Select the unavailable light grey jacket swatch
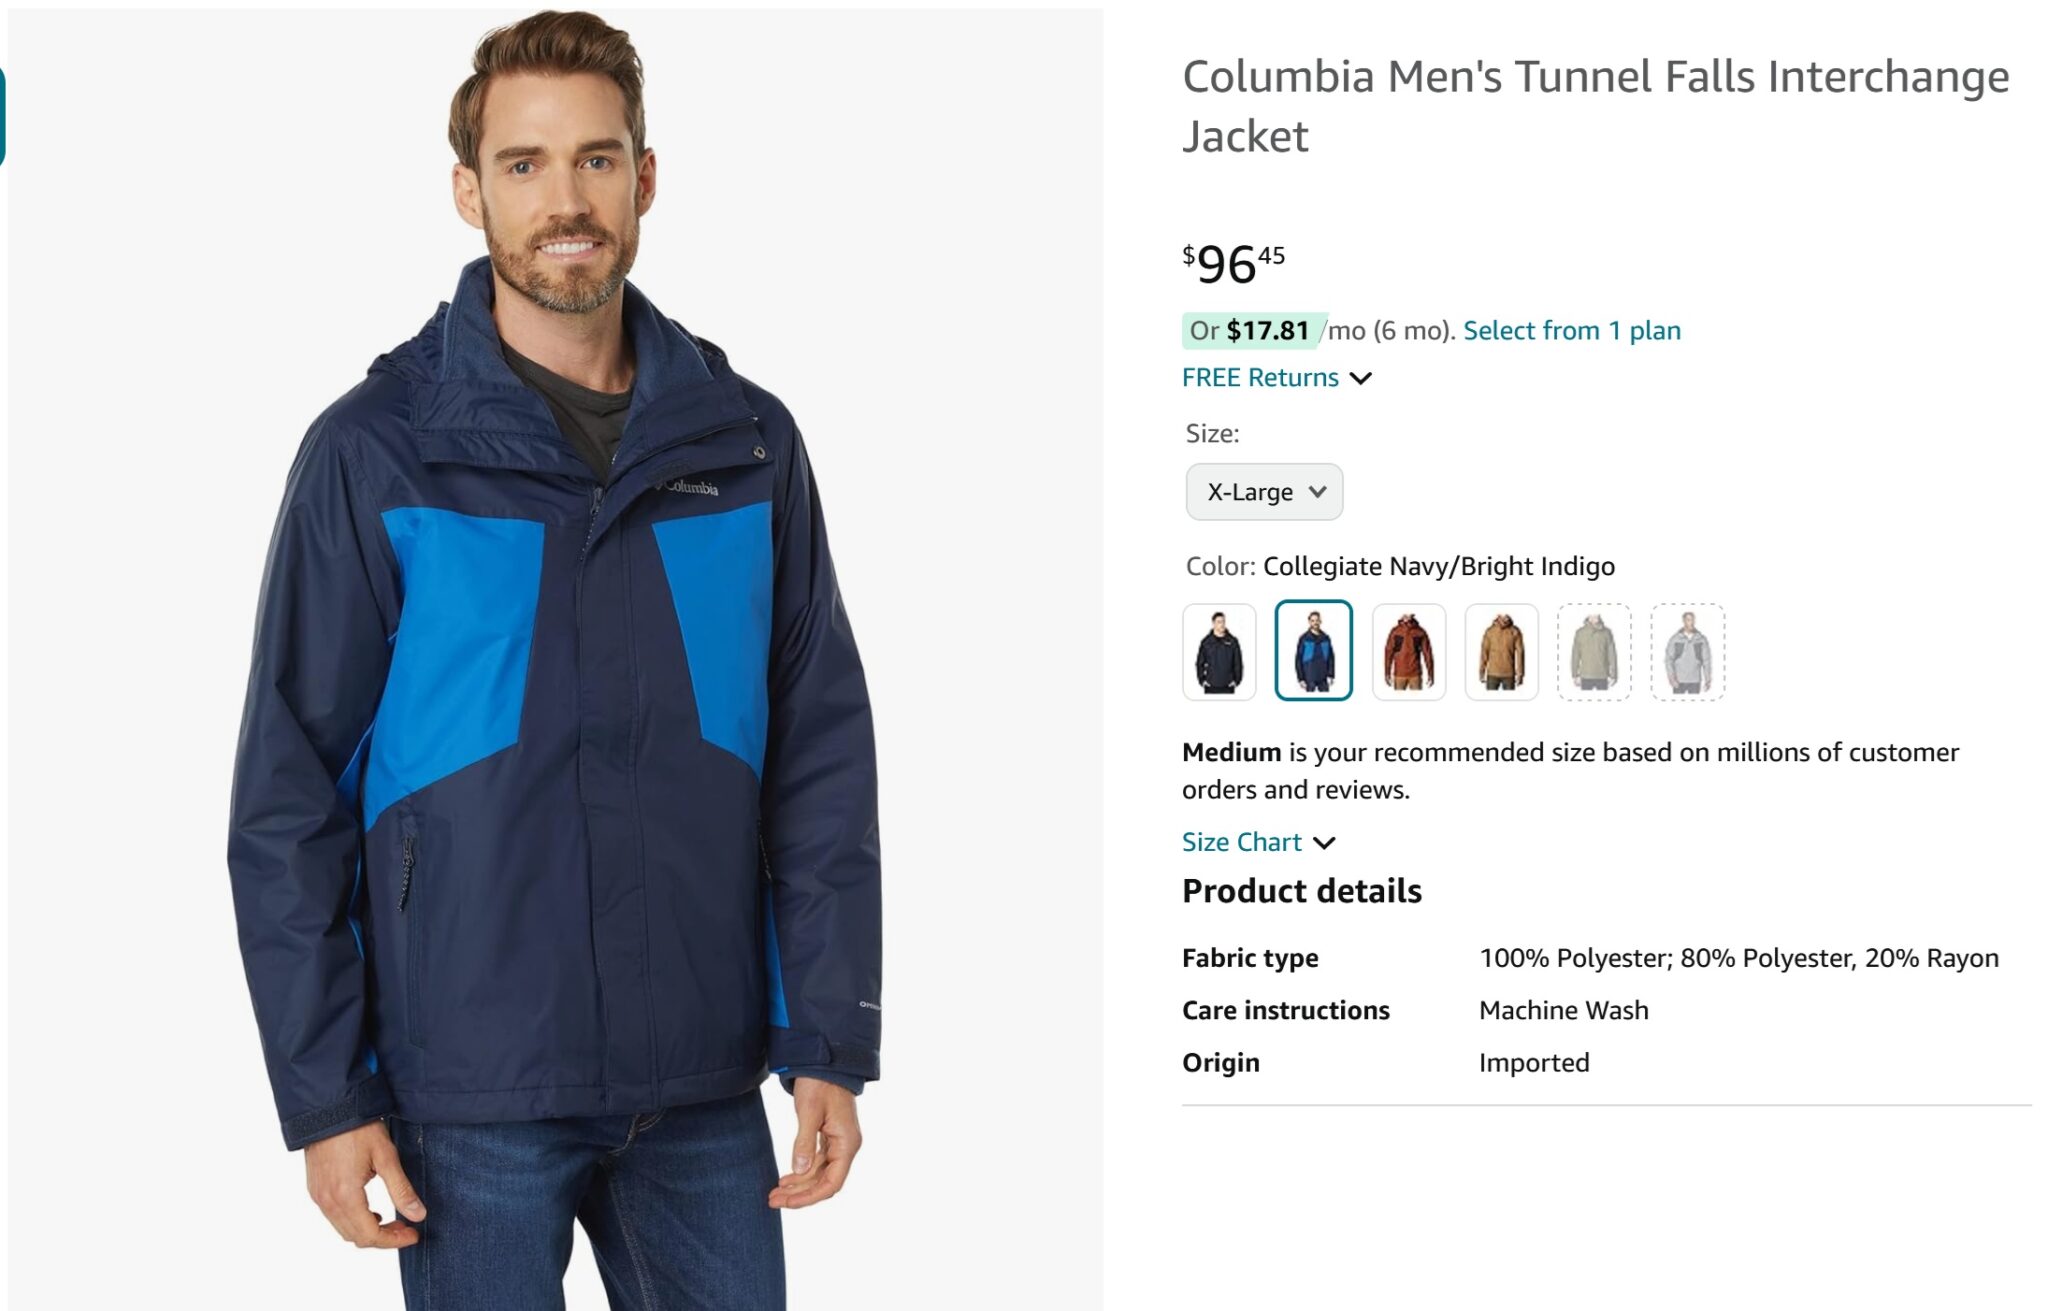Screen dimensions: 2048x1311 (1687, 652)
